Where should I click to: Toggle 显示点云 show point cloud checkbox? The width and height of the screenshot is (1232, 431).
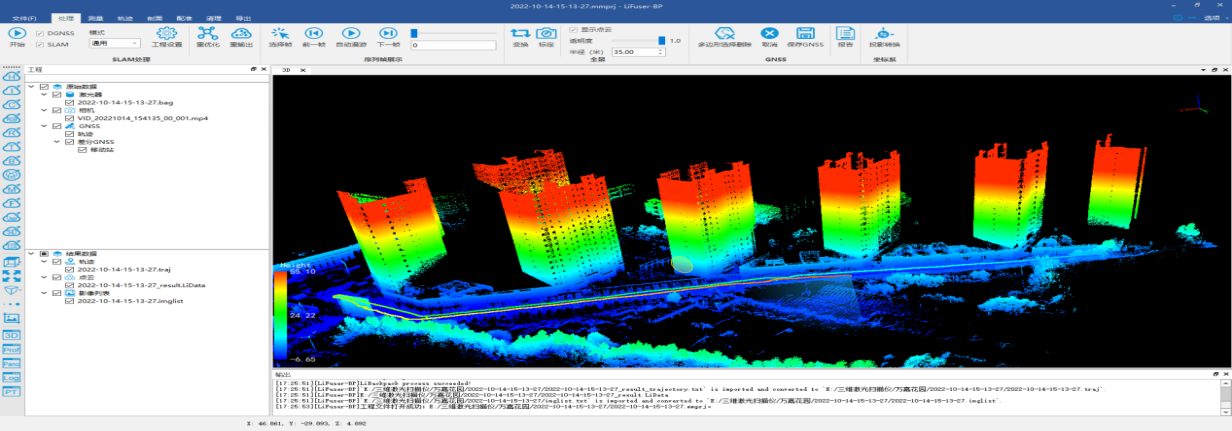(572, 30)
